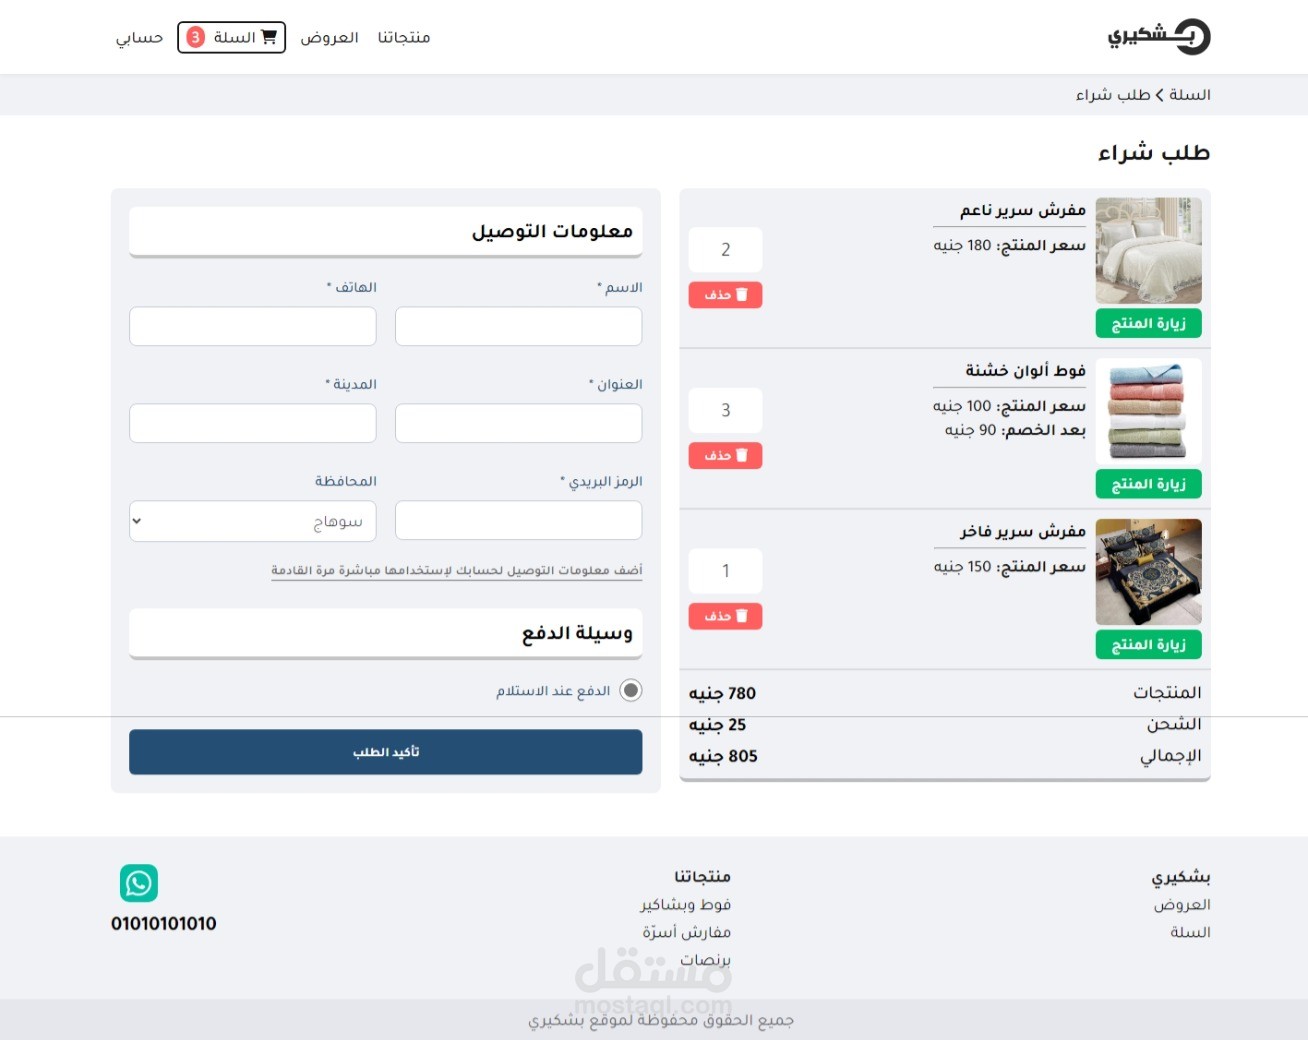
Task: Click the المدينة city input field
Action: pyautogui.click(x=253, y=423)
